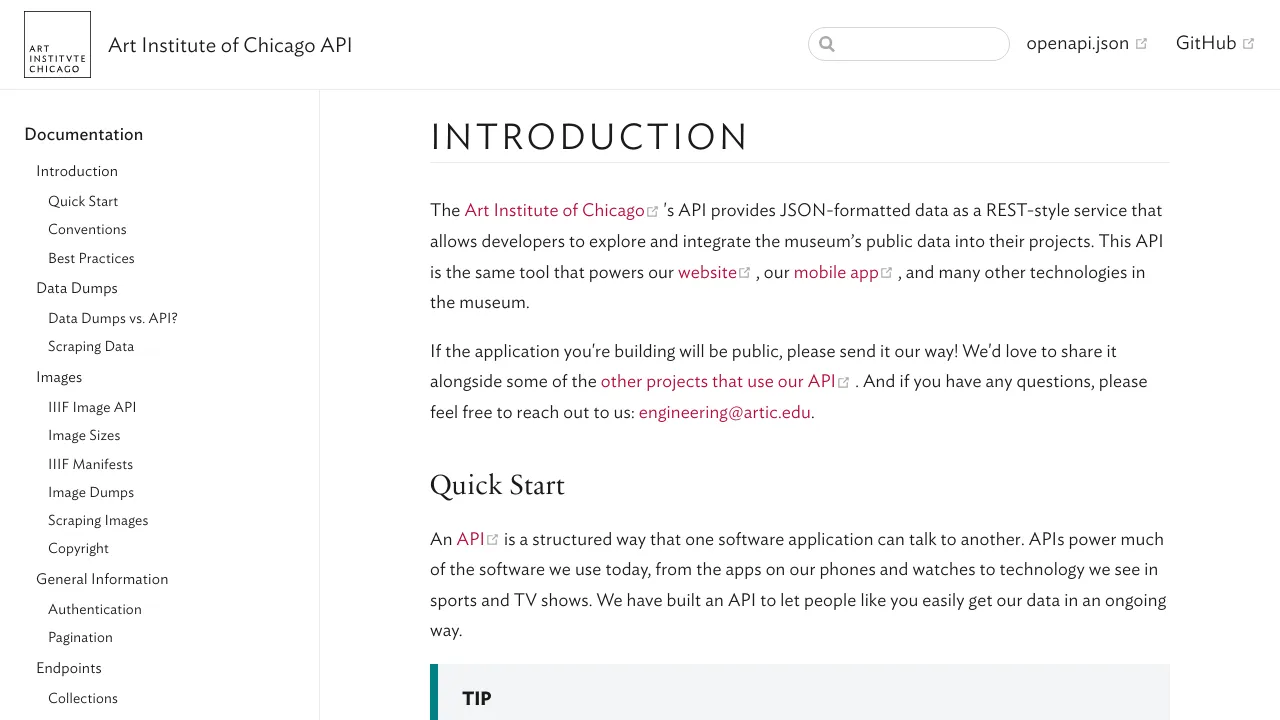Click external-link icon after 'Art Institute of Chicago' link
This screenshot has height=720, width=1280.
coord(653,211)
